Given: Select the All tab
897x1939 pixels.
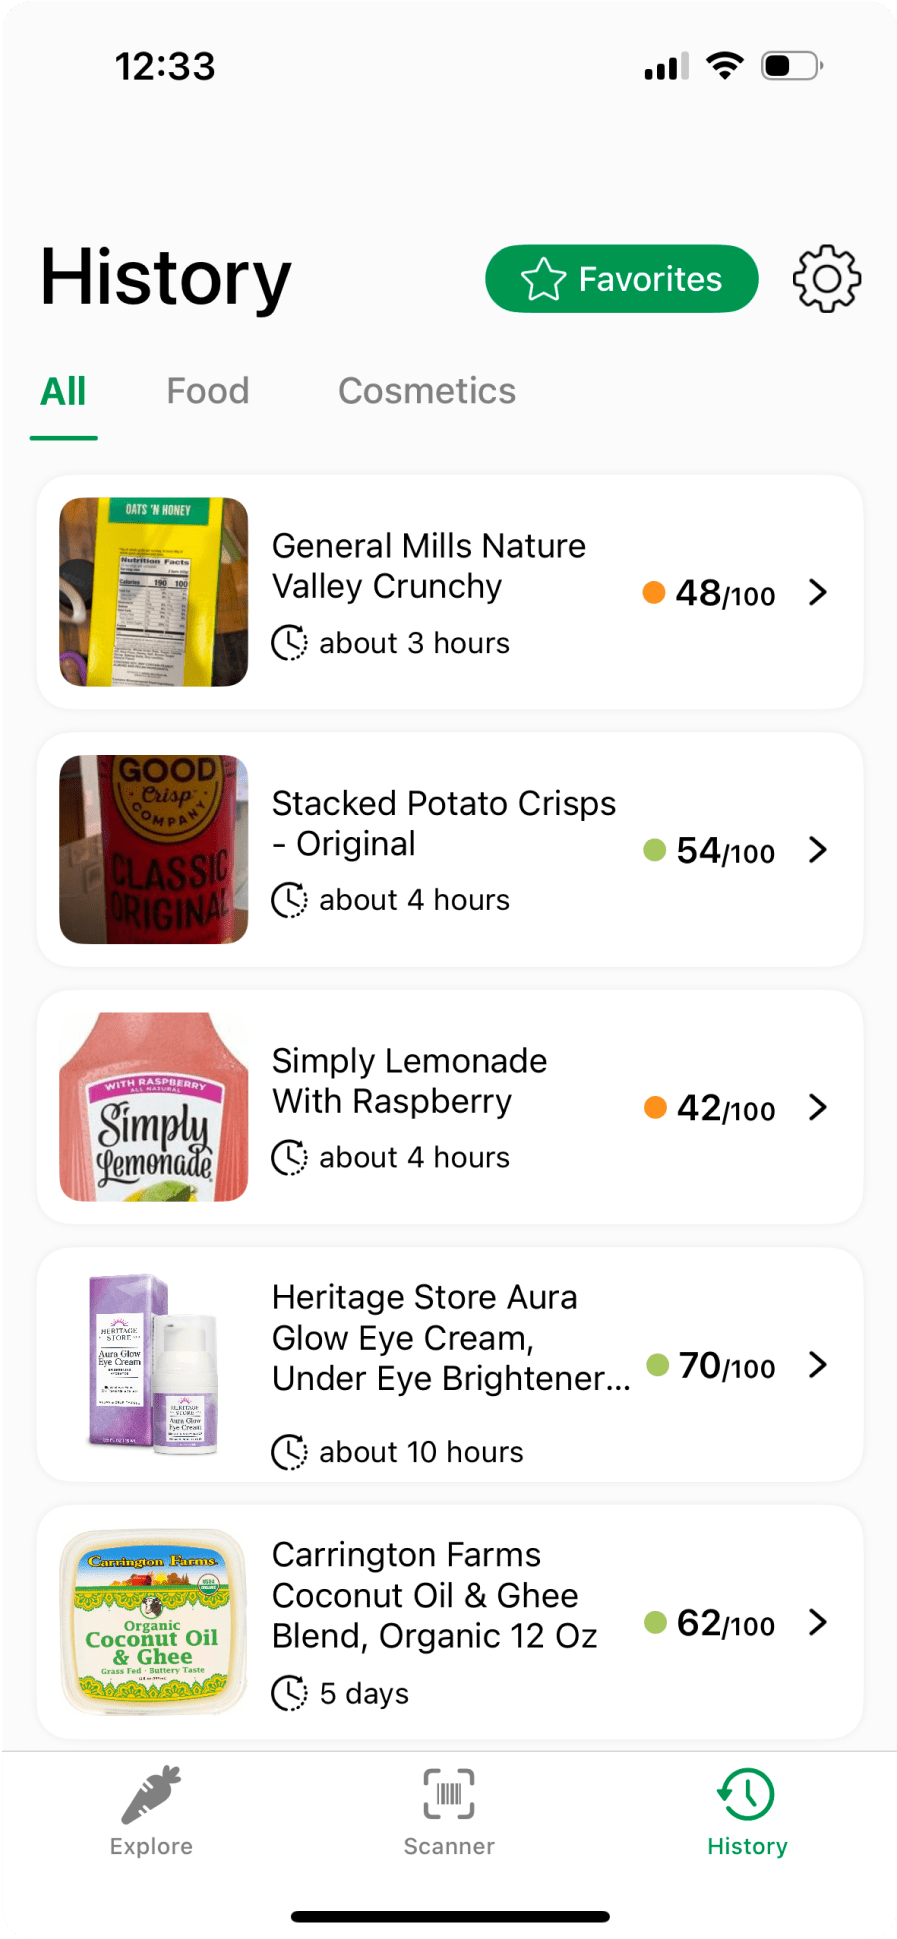Looking at the screenshot, I should [x=63, y=391].
